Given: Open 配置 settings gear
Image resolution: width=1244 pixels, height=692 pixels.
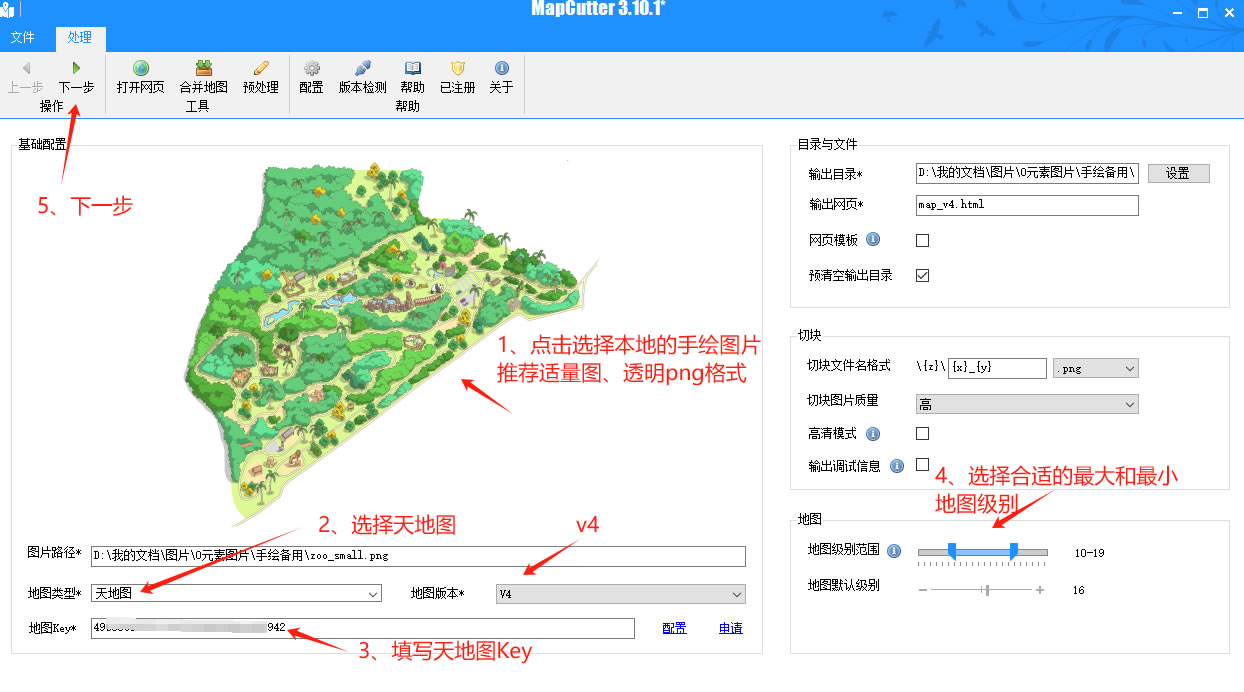Looking at the screenshot, I should tap(311, 77).
